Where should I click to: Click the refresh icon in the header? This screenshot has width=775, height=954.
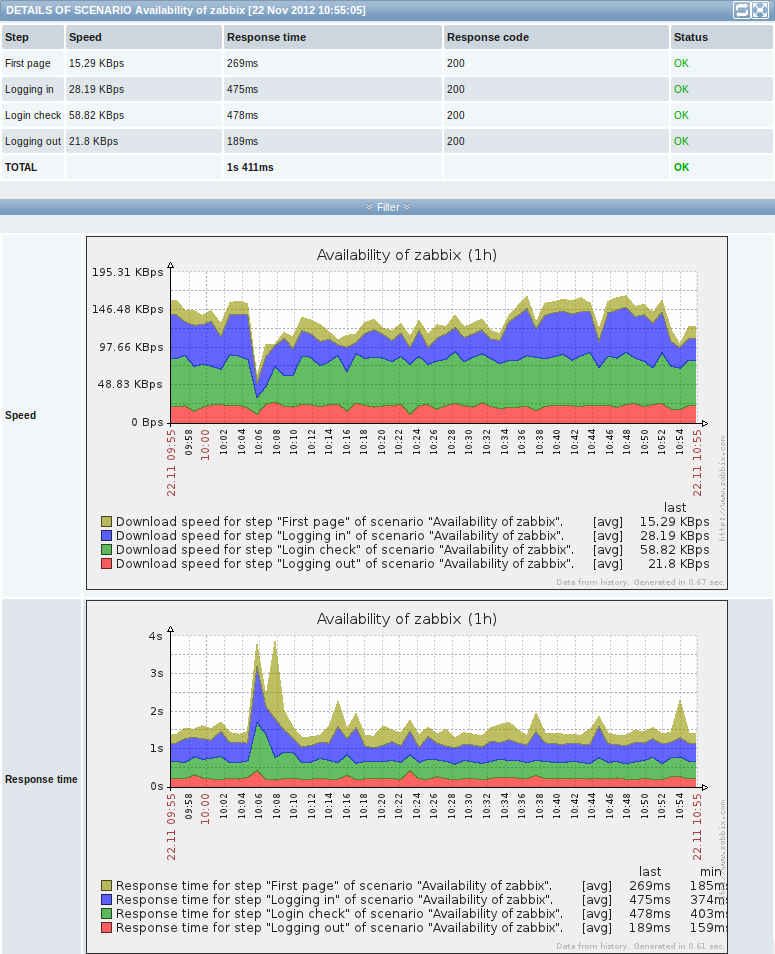(741, 10)
